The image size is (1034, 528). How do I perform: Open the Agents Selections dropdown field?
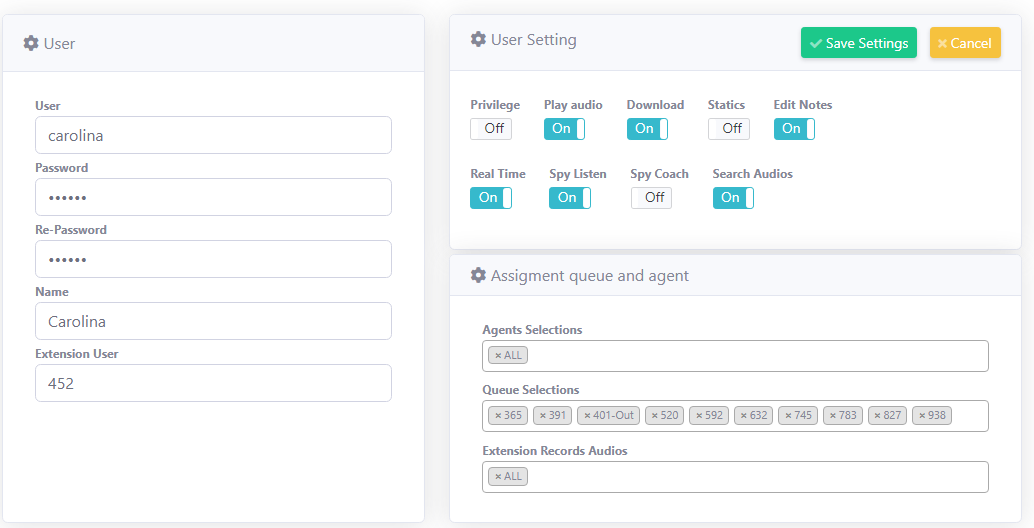tap(750, 355)
